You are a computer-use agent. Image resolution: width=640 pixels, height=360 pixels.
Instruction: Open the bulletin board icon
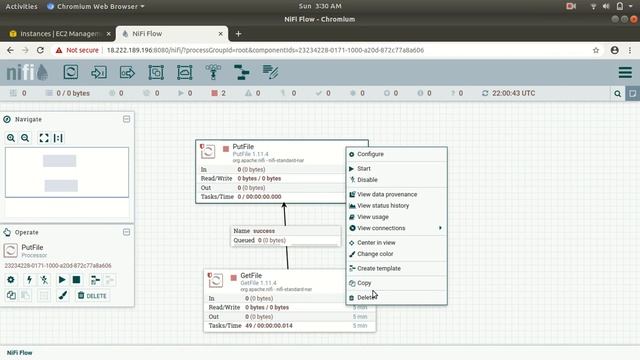click(x=632, y=93)
